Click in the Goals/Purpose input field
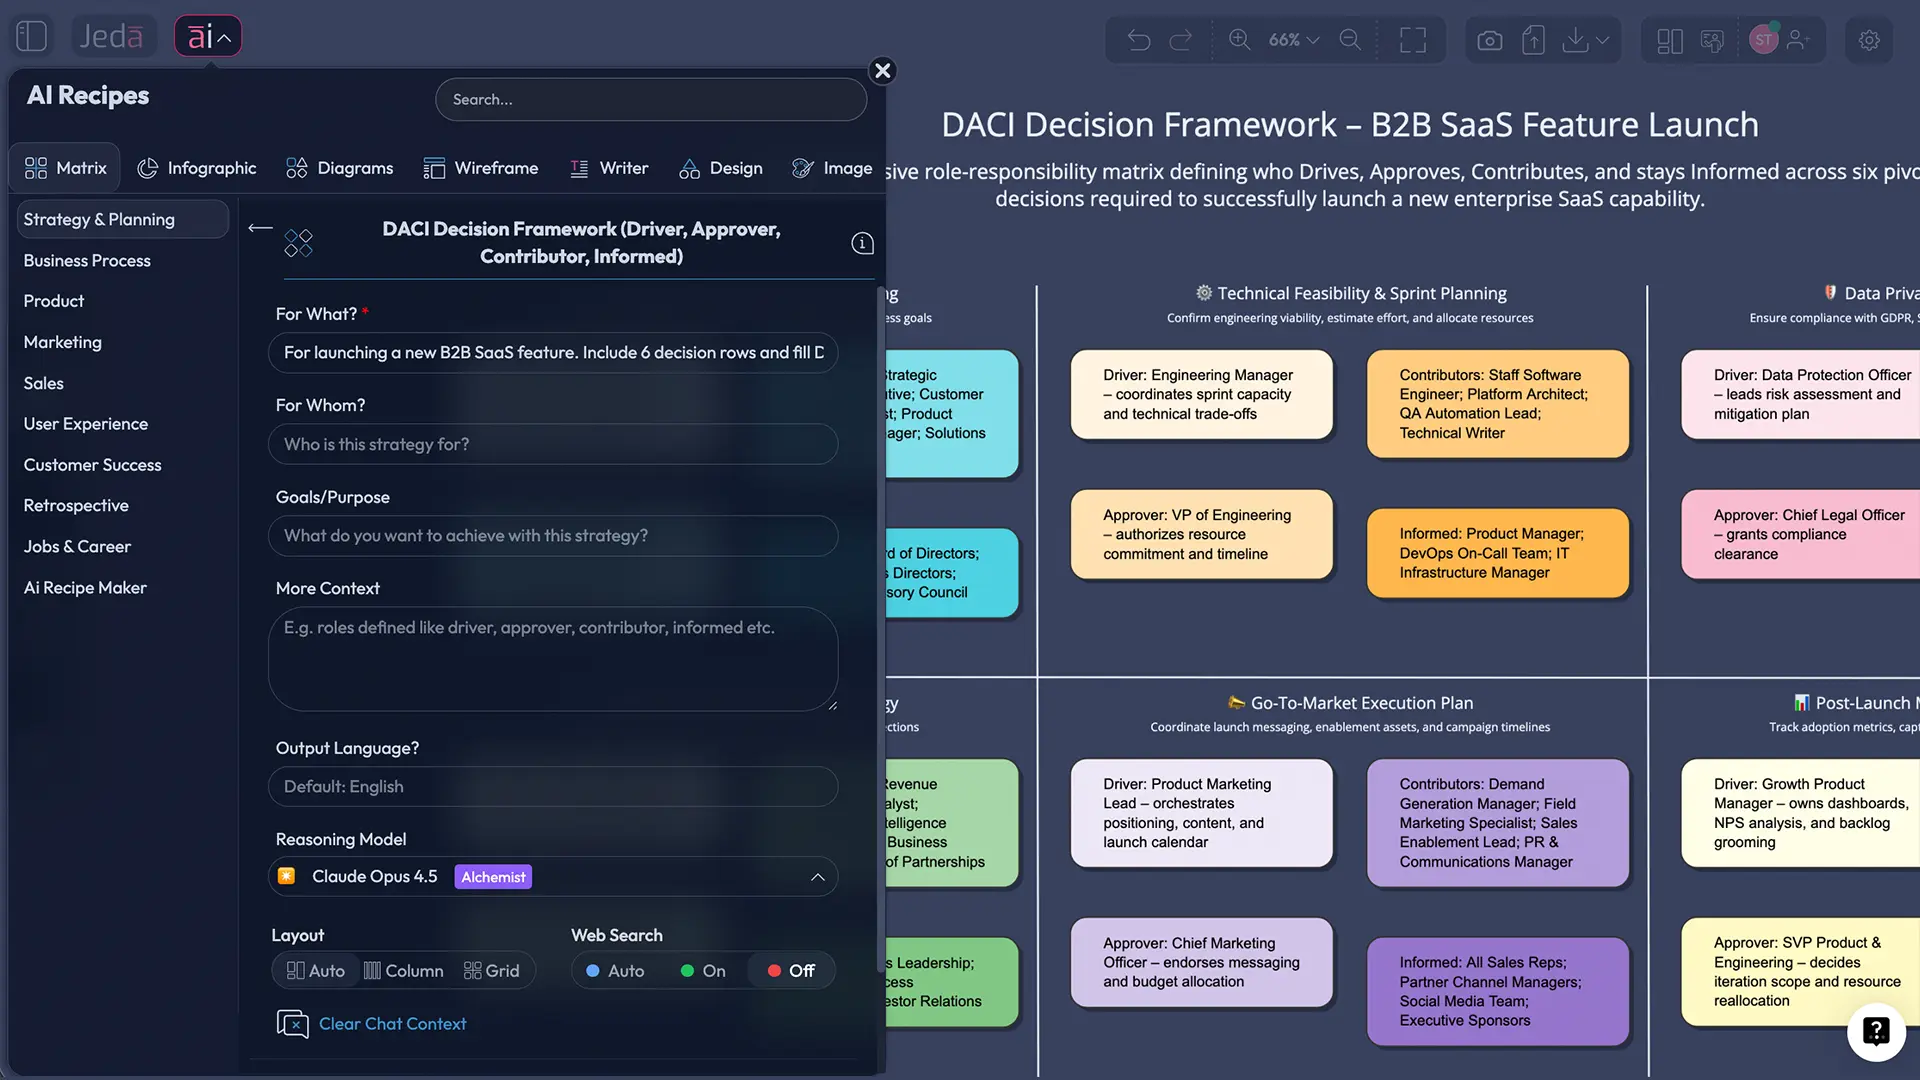 [x=553, y=536]
